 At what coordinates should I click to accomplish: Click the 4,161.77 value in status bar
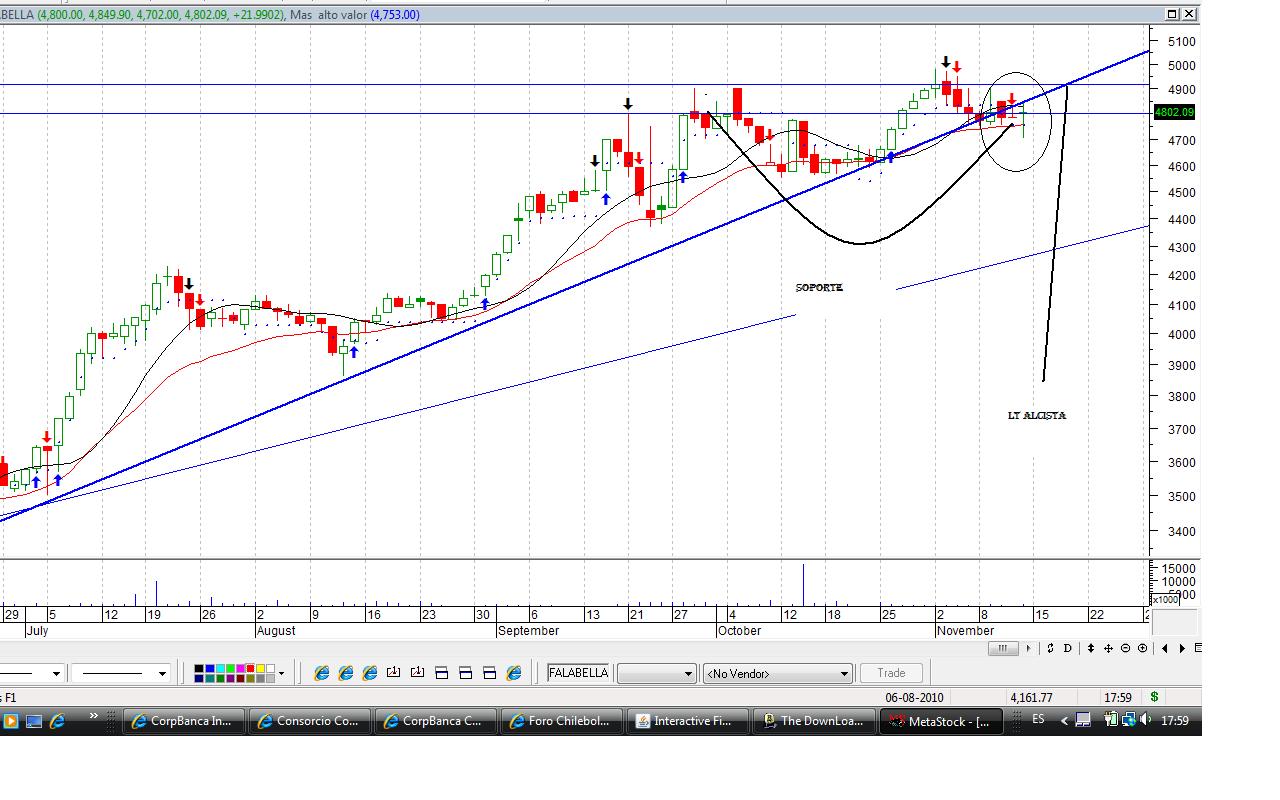click(x=1031, y=697)
